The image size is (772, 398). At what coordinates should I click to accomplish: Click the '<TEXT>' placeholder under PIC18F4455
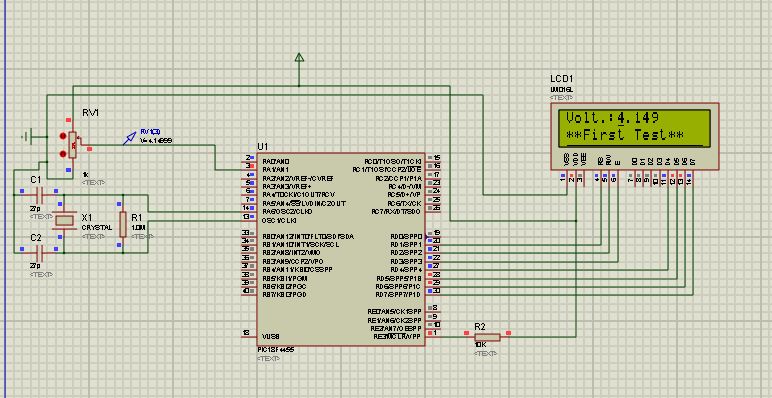268,359
